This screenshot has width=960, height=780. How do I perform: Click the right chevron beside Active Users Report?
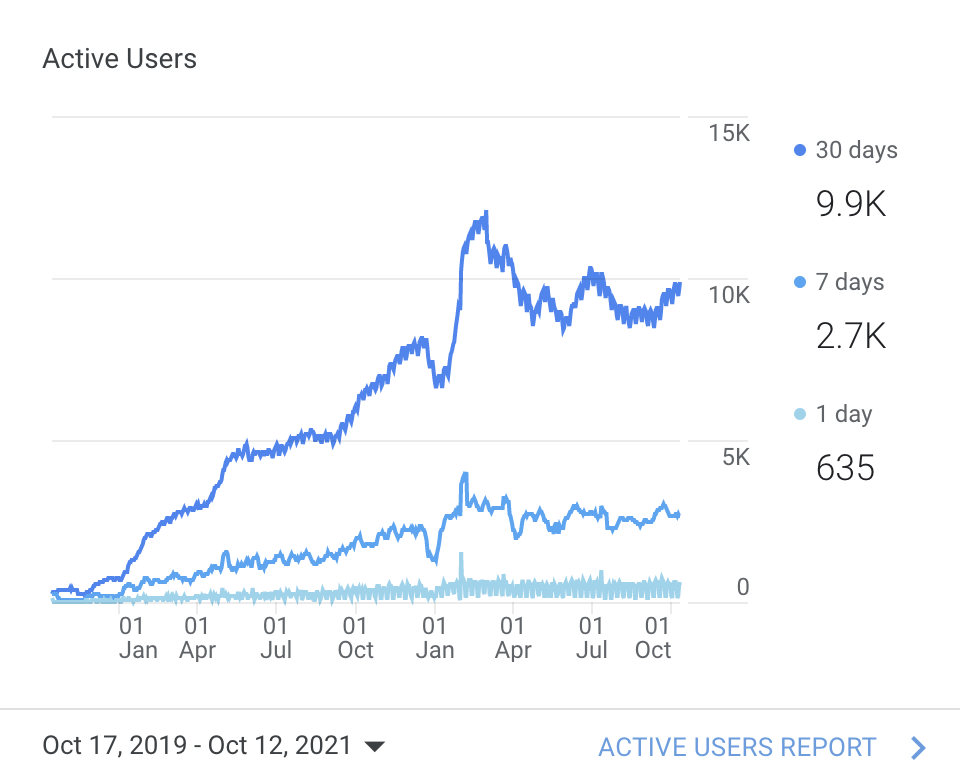pos(919,747)
